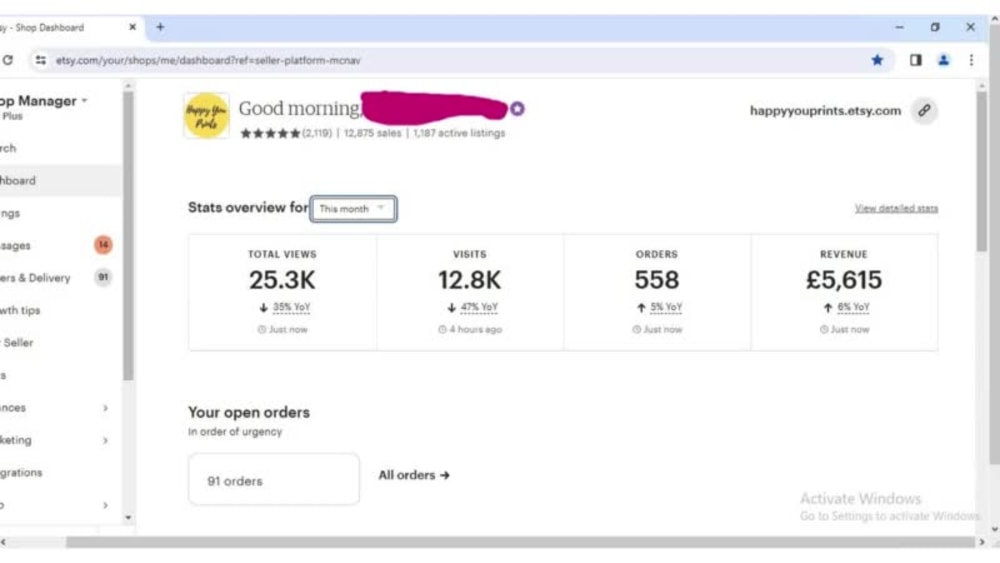The height and width of the screenshot is (563, 1000).
Task: Open Messages in the sidebar
Action: 15,245
